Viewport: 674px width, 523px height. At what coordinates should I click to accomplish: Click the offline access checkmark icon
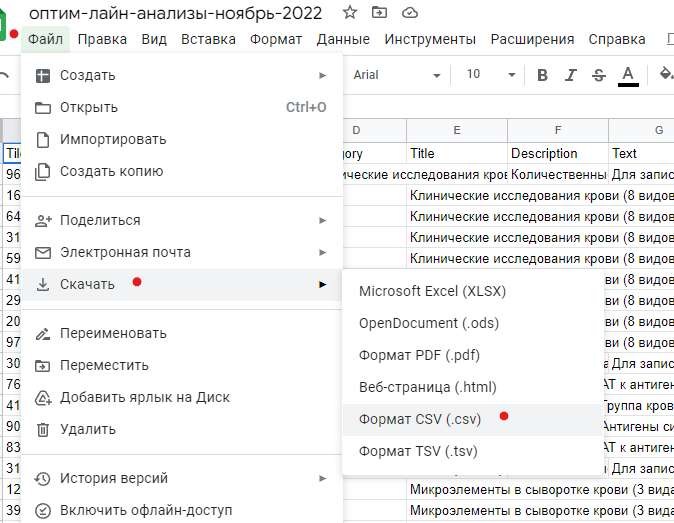coord(43,511)
